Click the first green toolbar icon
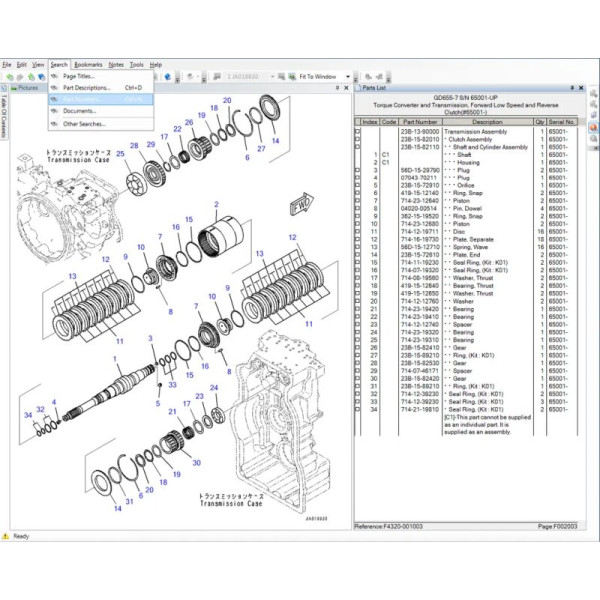The height and width of the screenshot is (600, 600). pyautogui.click(x=8, y=77)
